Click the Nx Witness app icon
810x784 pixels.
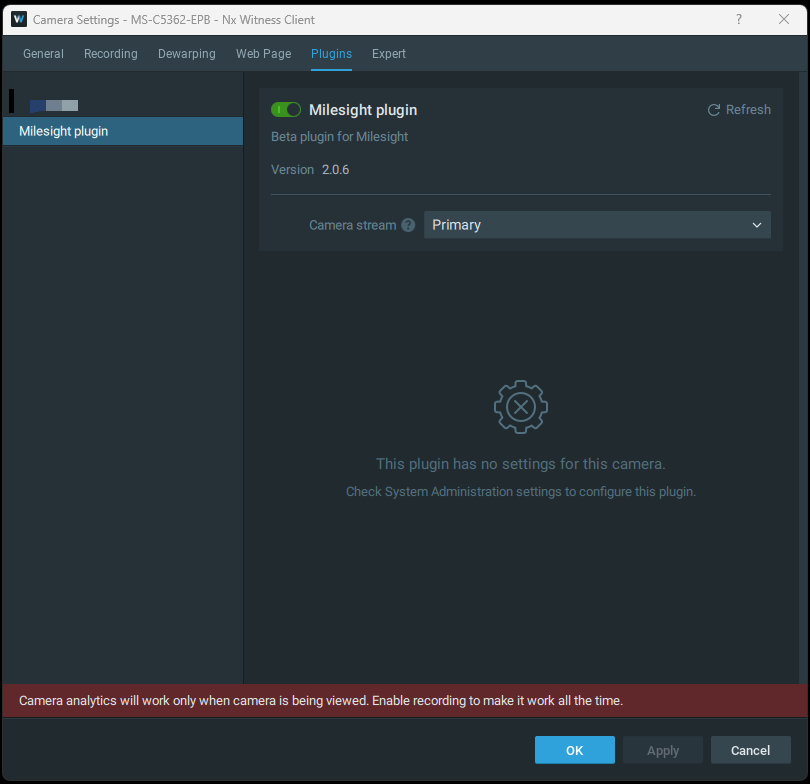click(x=19, y=20)
